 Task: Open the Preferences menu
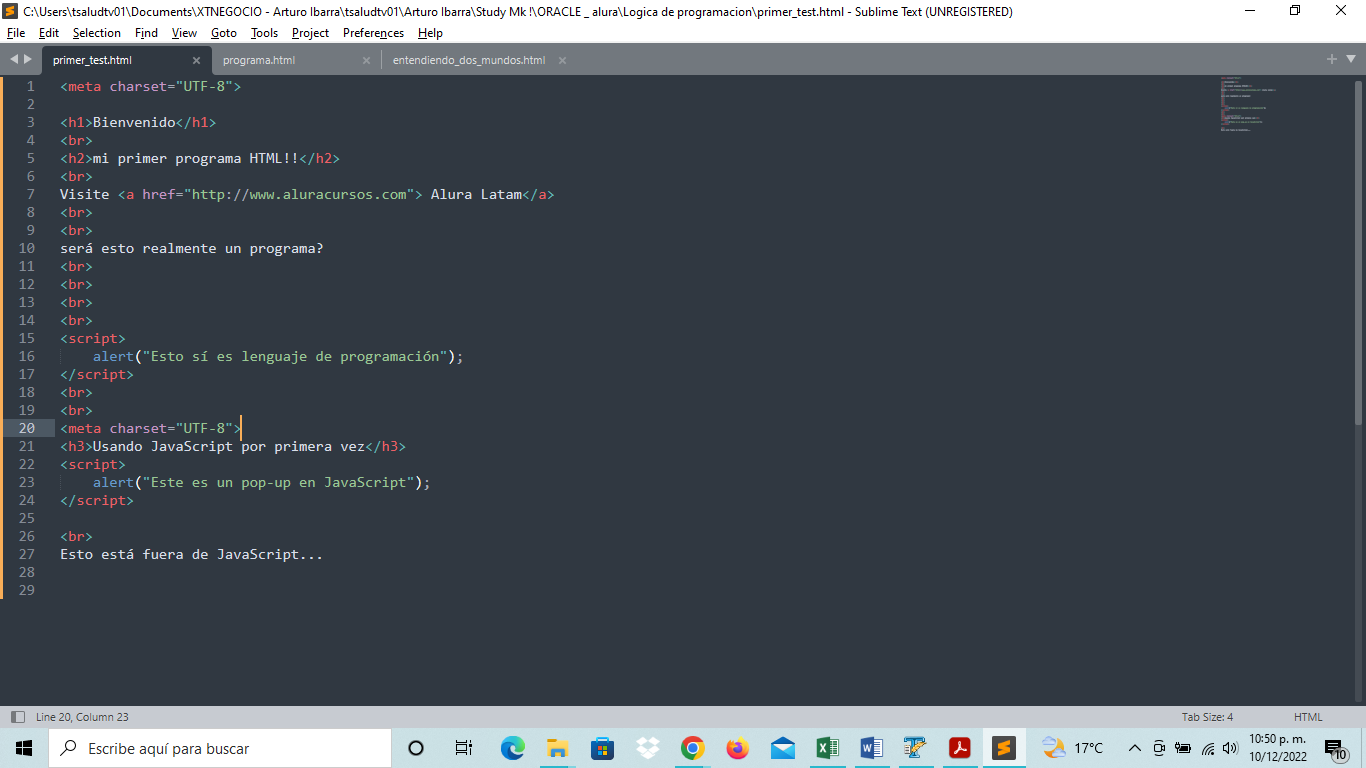point(373,33)
